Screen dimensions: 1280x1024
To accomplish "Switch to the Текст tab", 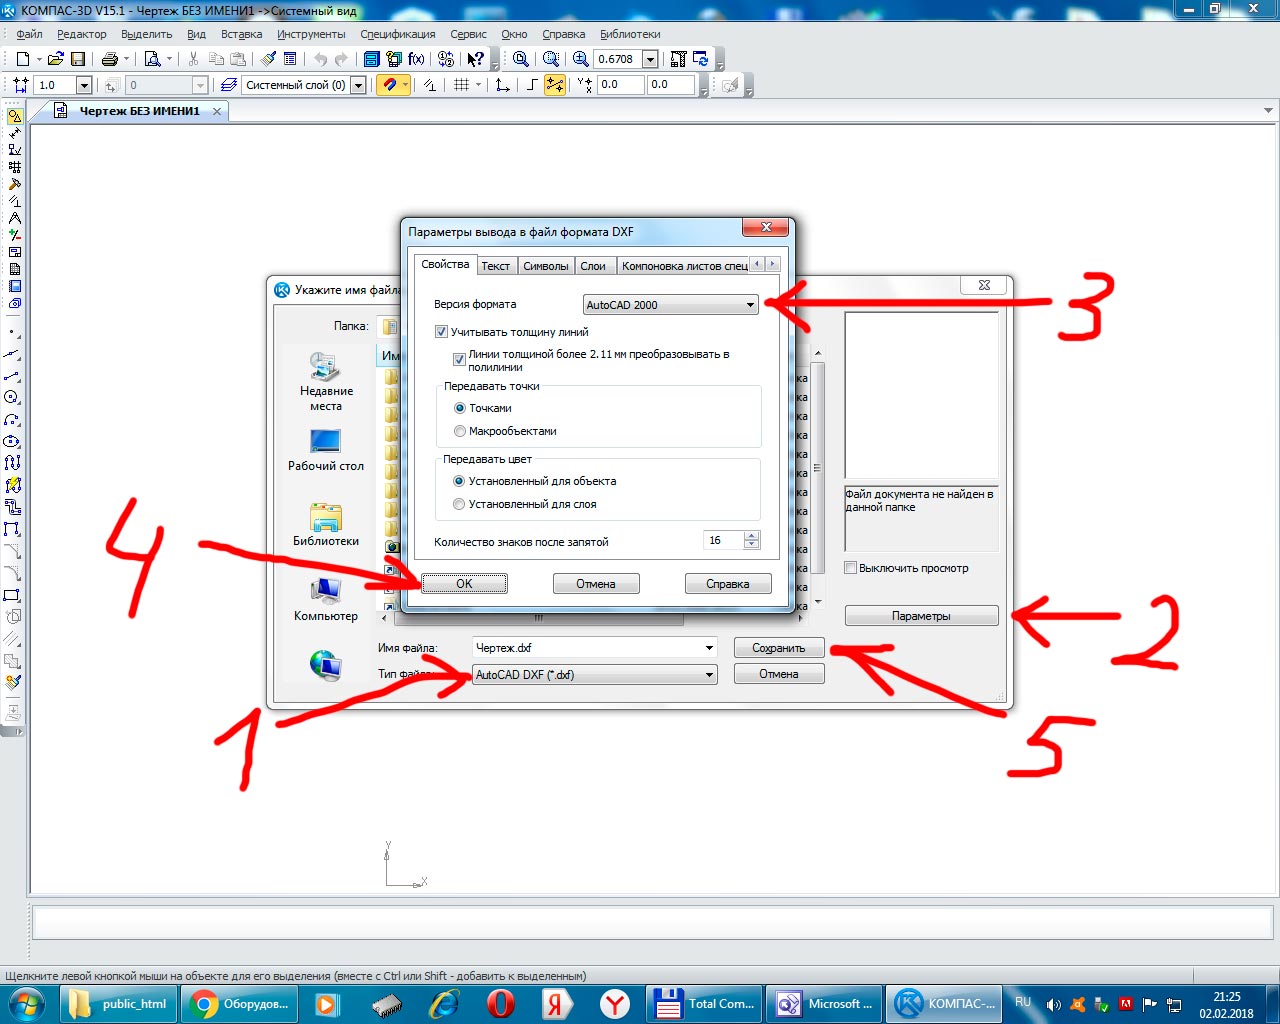I will coord(495,266).
